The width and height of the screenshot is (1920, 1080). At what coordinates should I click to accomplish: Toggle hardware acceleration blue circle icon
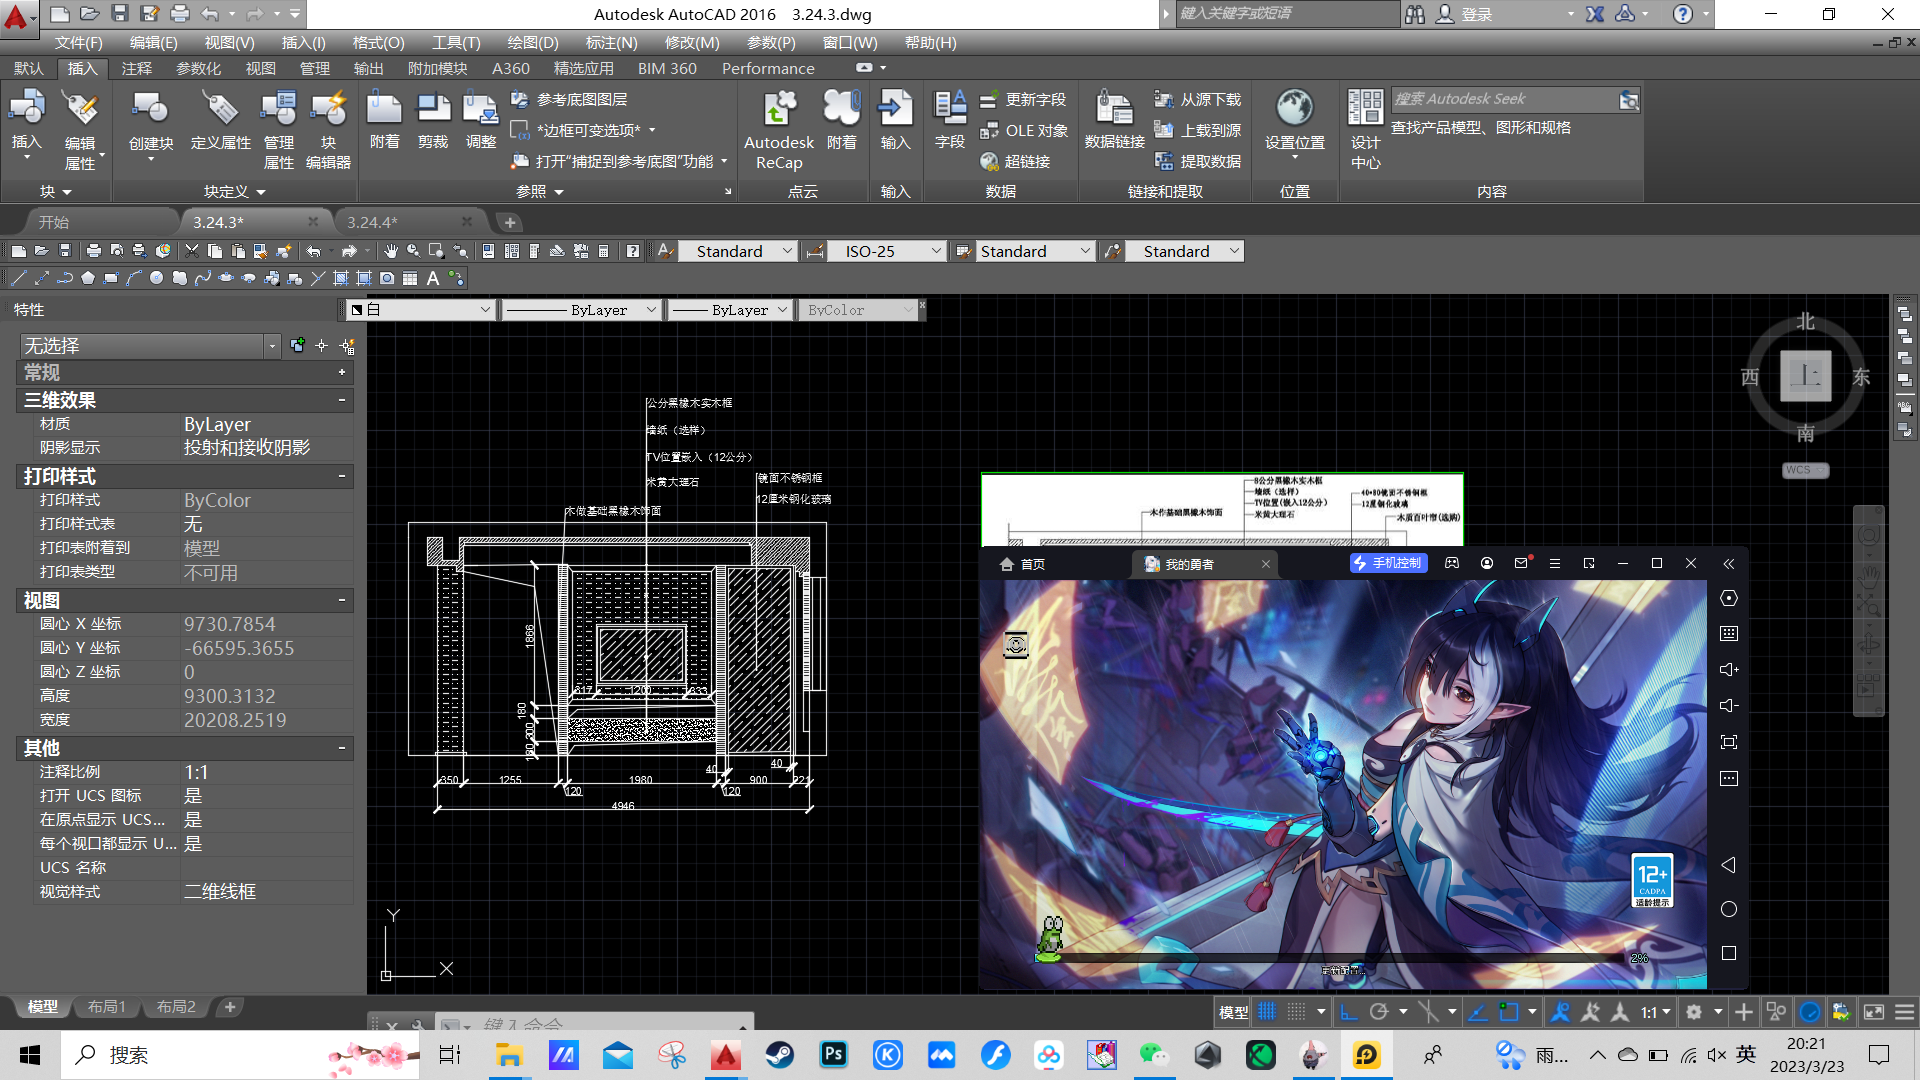(x=1810, y=1012)
